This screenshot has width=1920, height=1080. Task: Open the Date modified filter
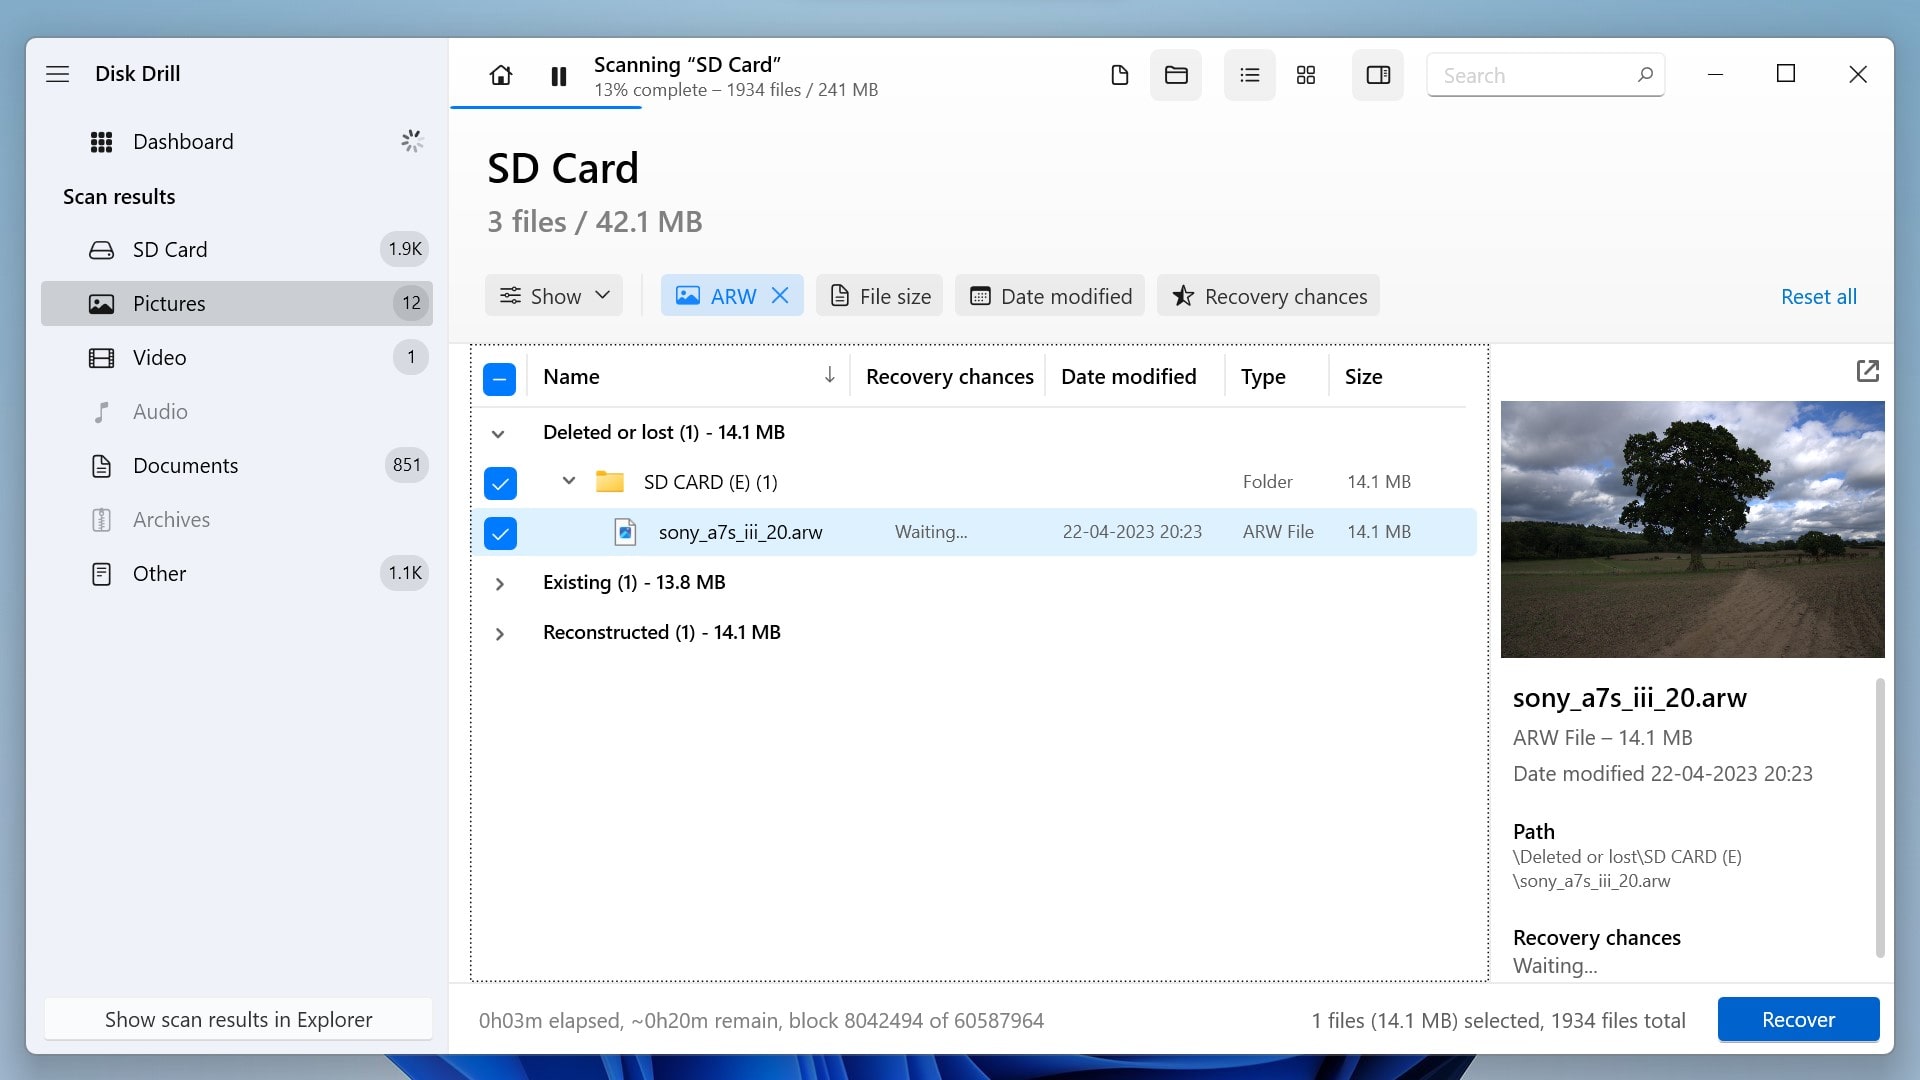point(1050,296)
